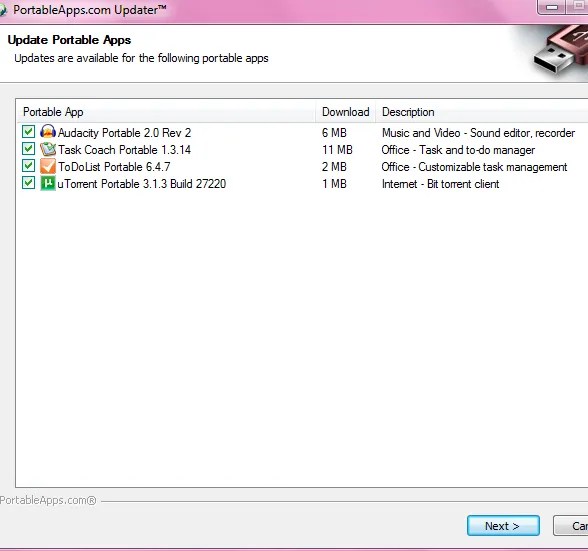Sort by the Description column header
The image size is (588, 551).
(482, 112)
